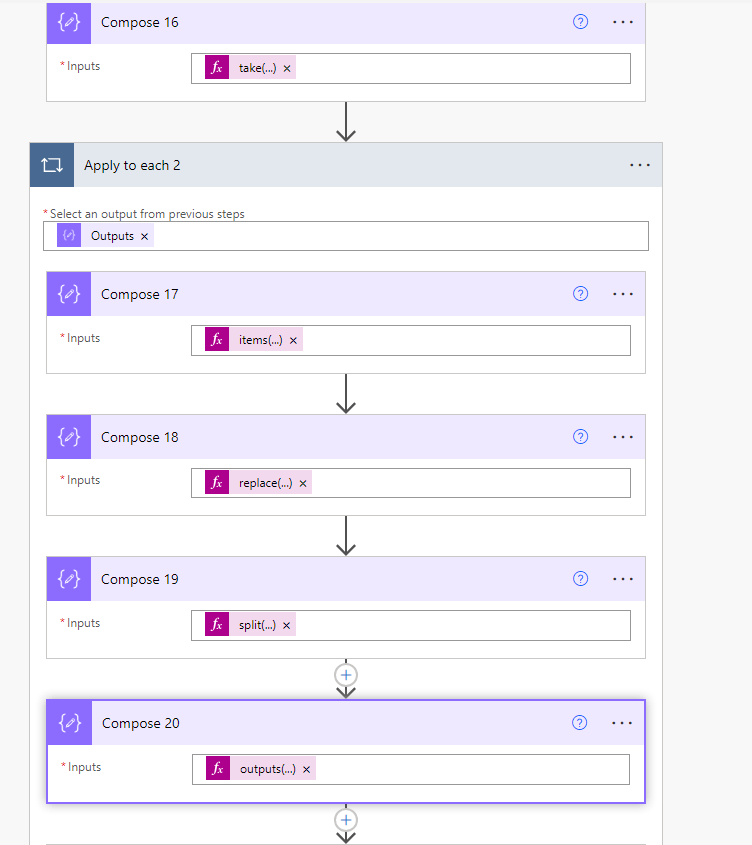Insert a new step below Compose 20
Viewport: 752px width, 845px height.
click(345, 819)
